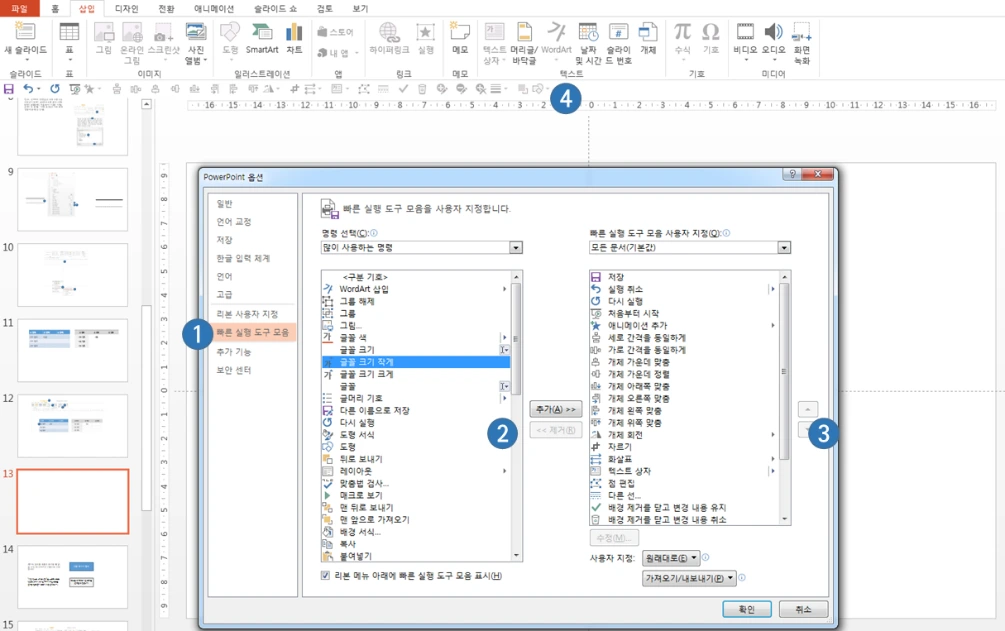The height and width of the screenshot is (631, 1005).
Task: Select 리본 사용자 지정 category in options
Action: (247, 314)
